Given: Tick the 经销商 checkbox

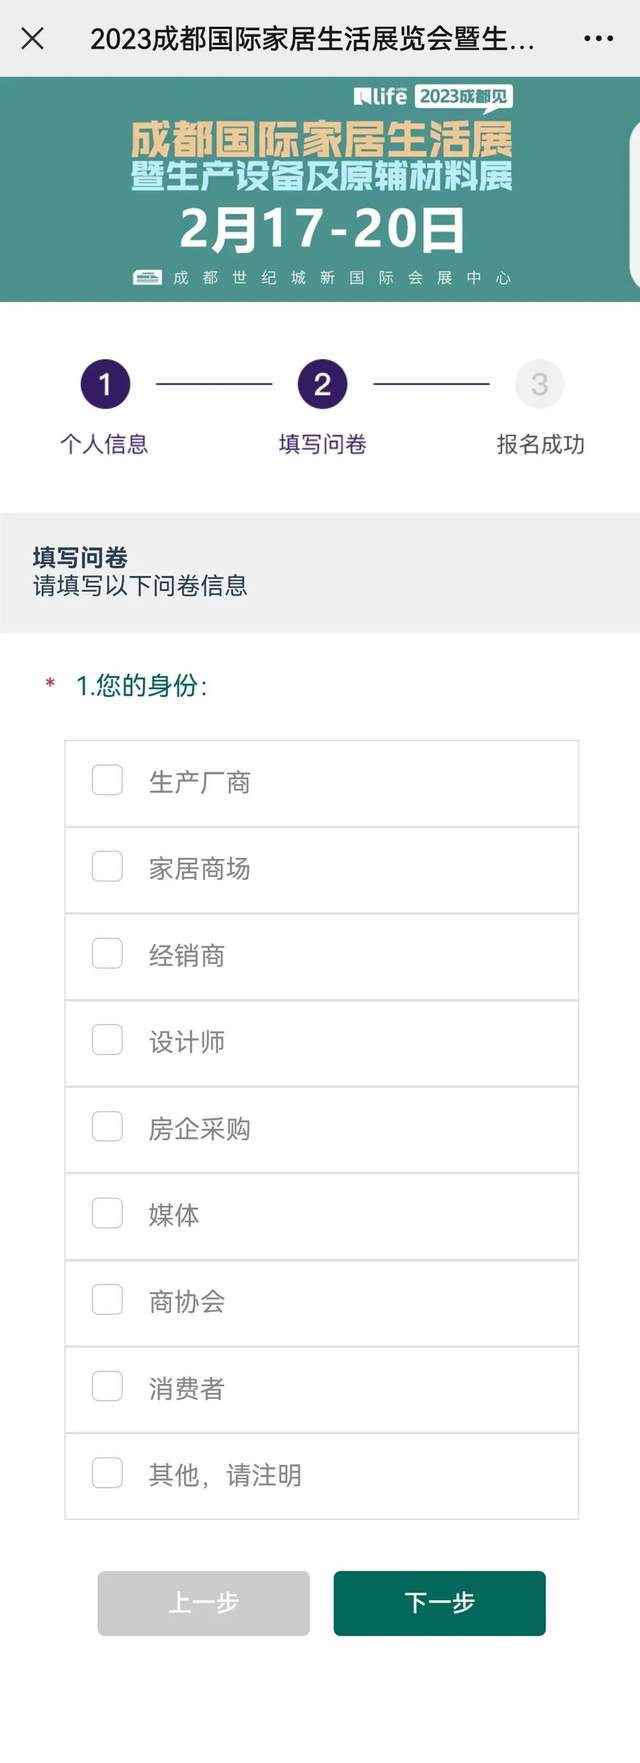Looking at the screenshot, I should point(107,954).
